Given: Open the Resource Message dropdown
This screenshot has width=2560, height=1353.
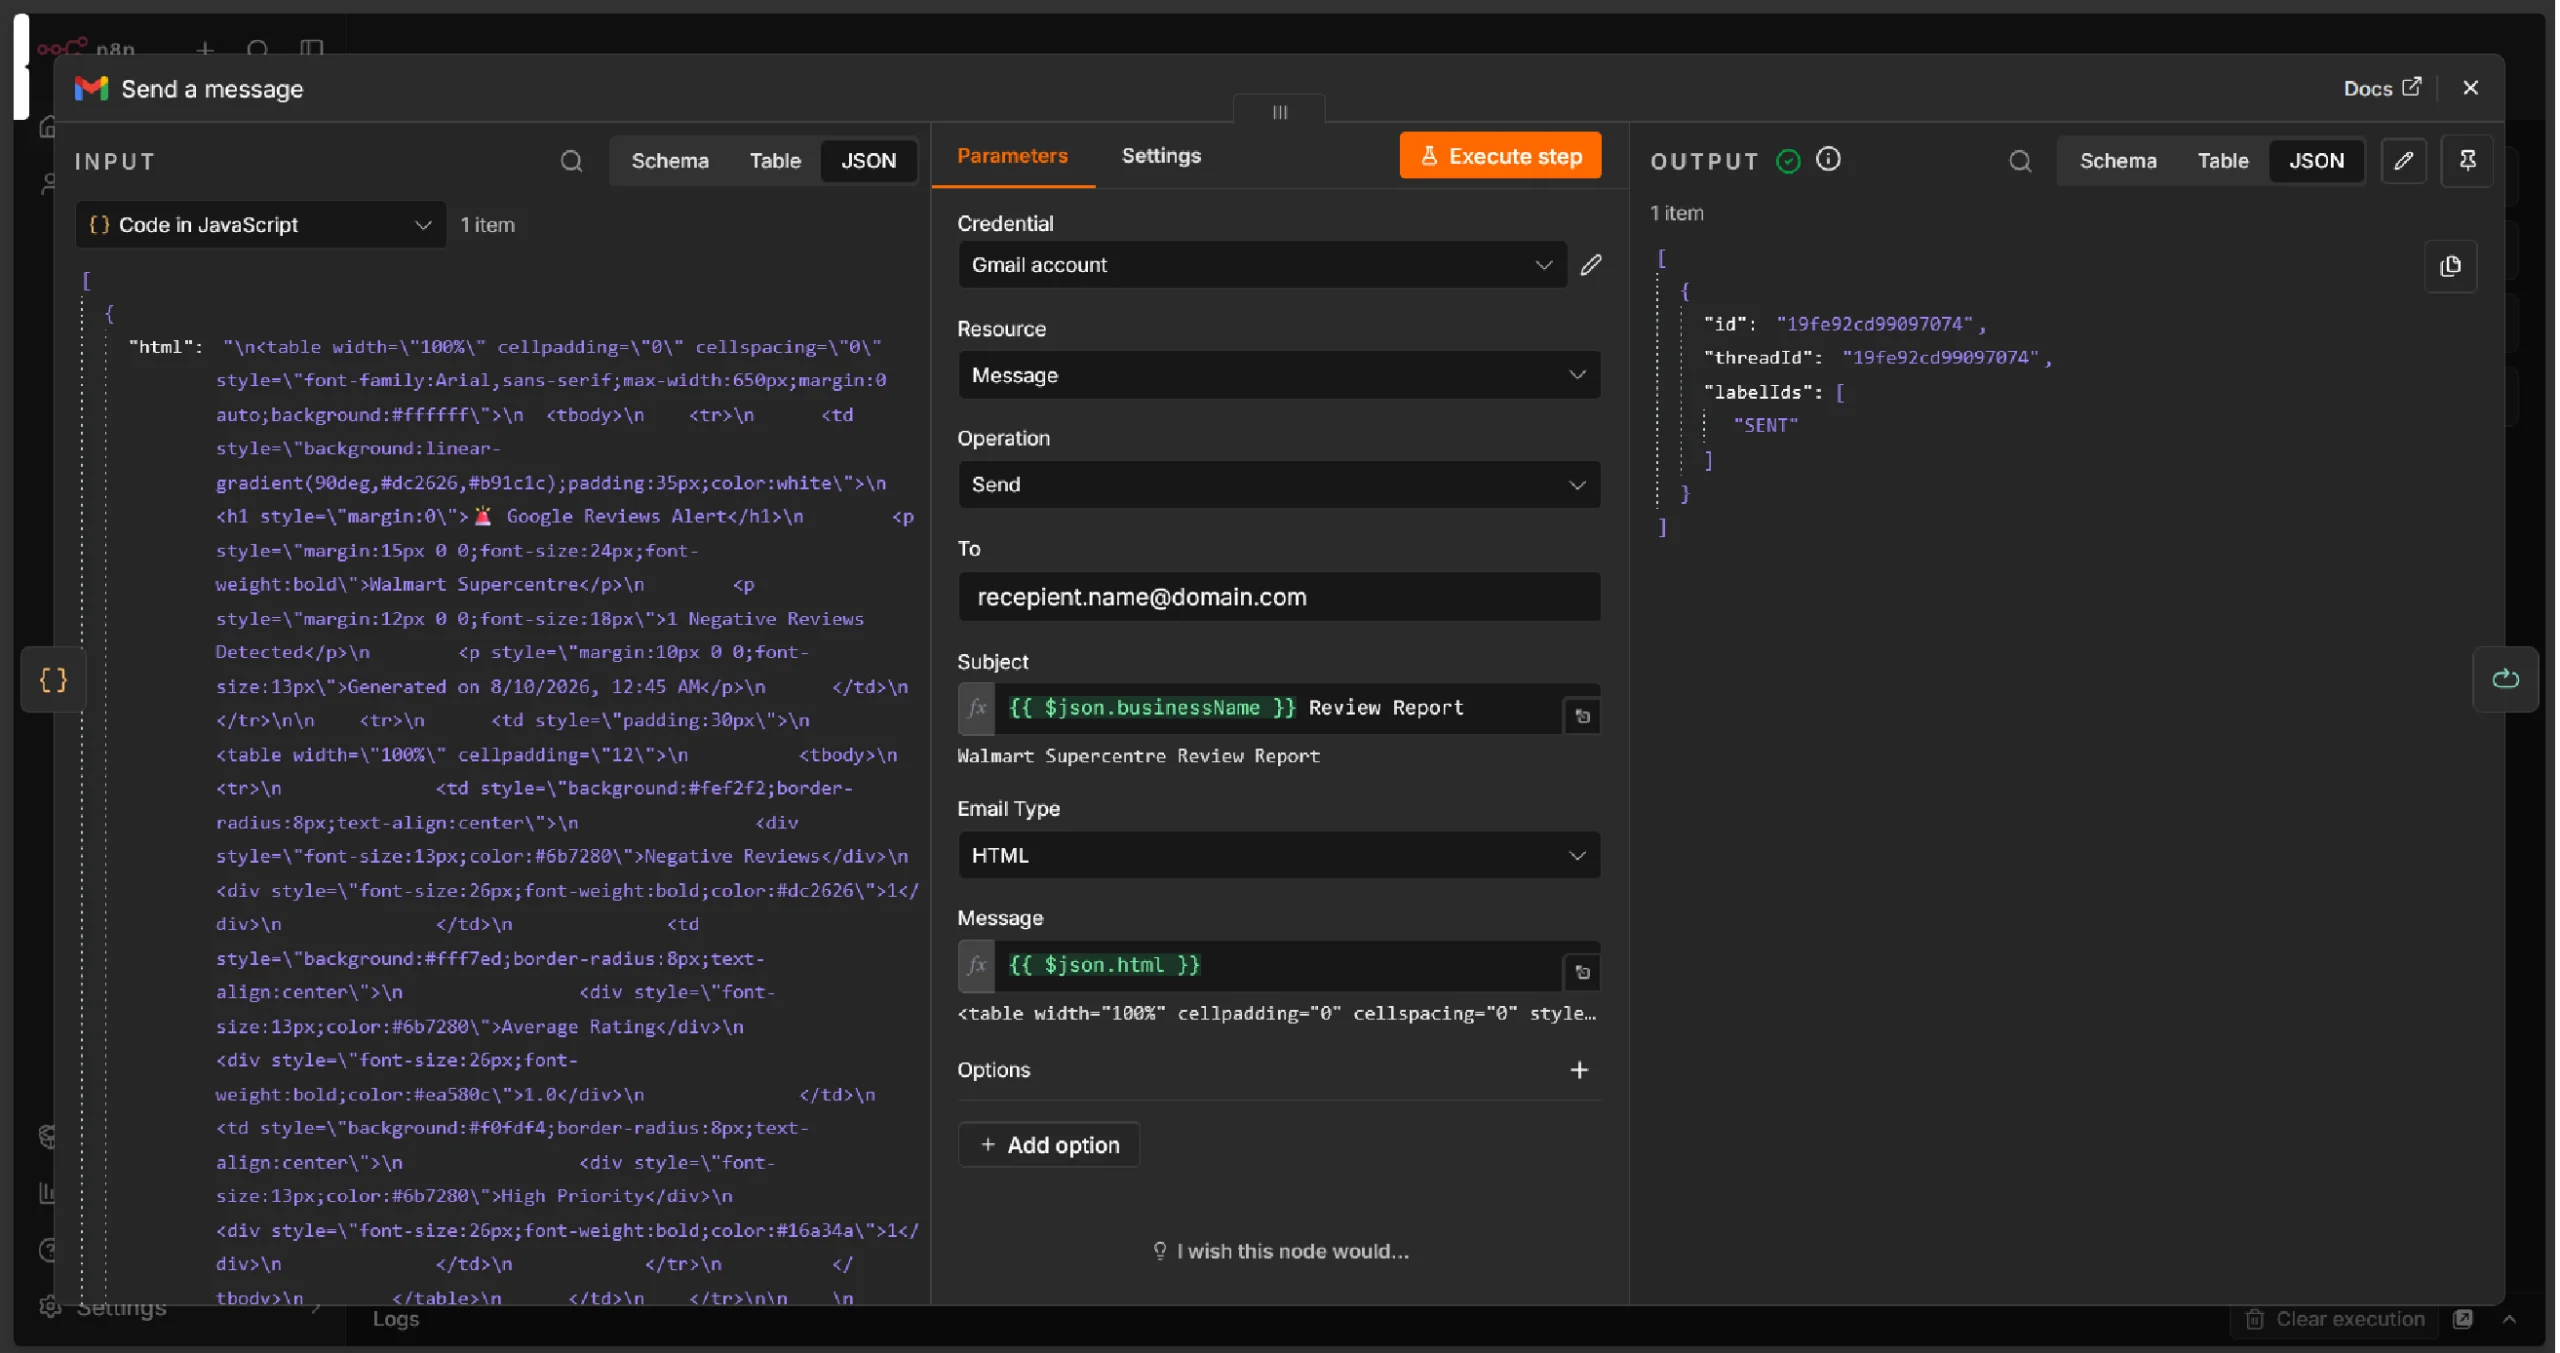Looking at the screenshot, I should tap(1279, 375).
